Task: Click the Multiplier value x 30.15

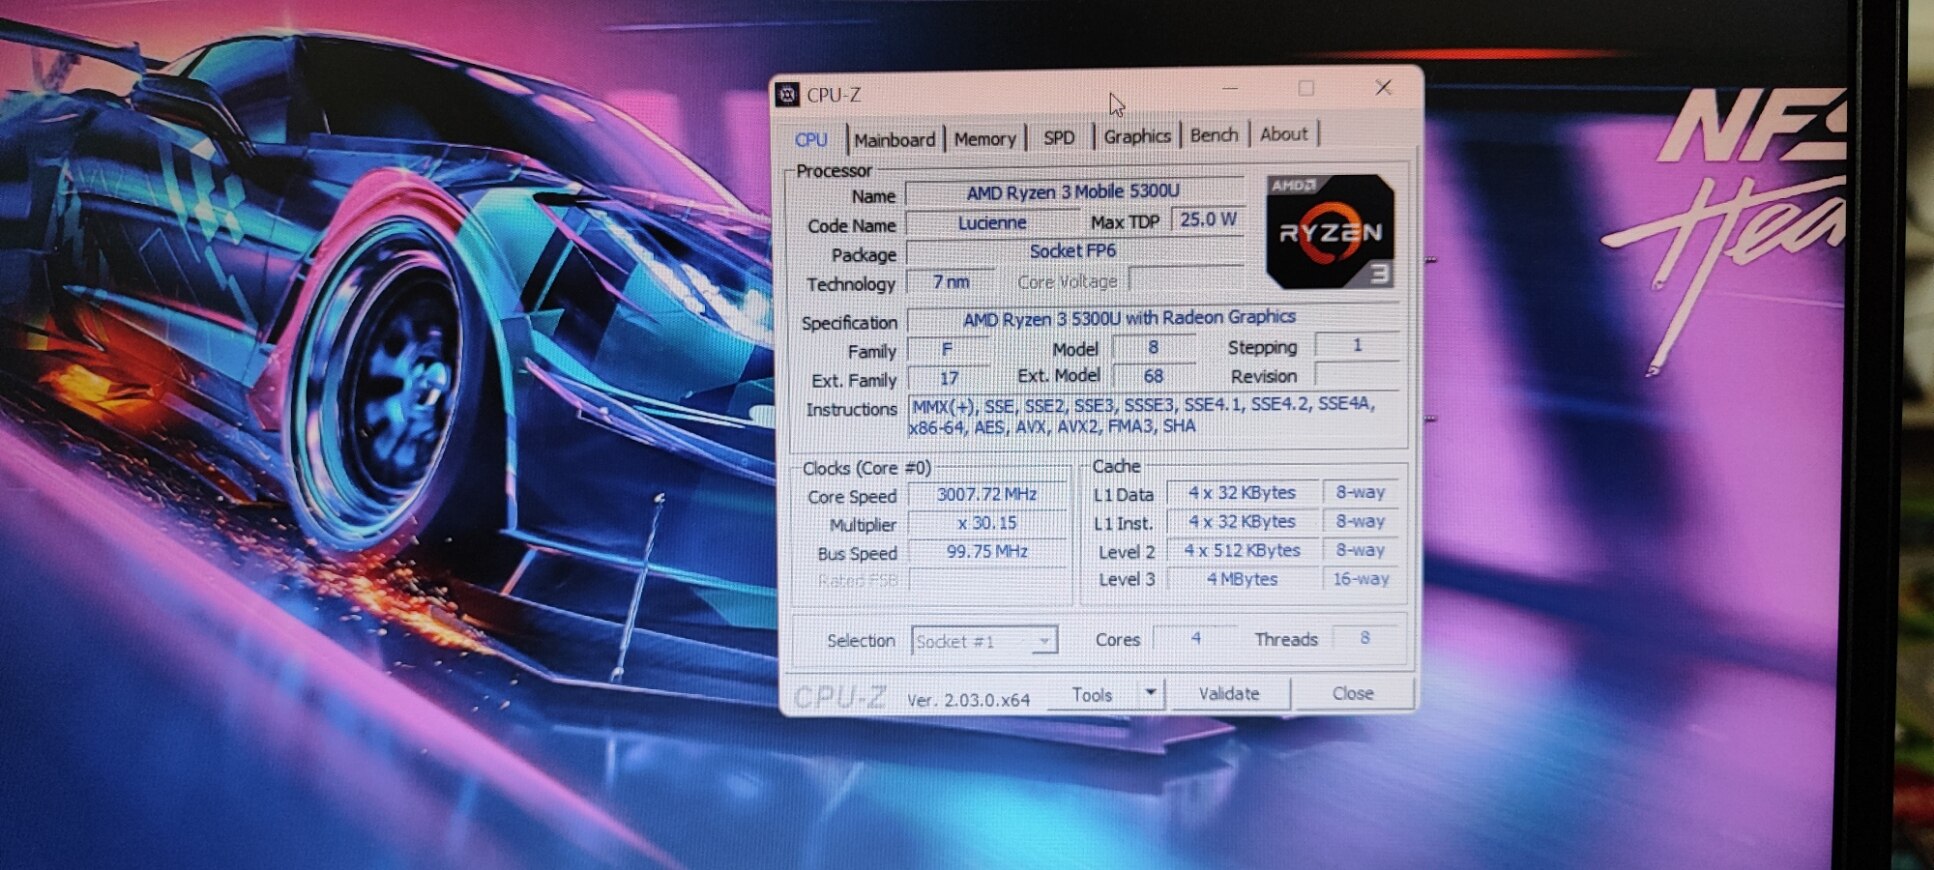Action: coord(987,524)
